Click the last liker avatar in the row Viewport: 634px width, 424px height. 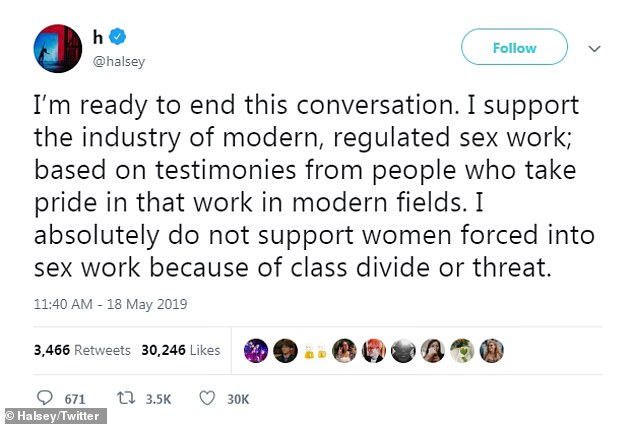491,350
